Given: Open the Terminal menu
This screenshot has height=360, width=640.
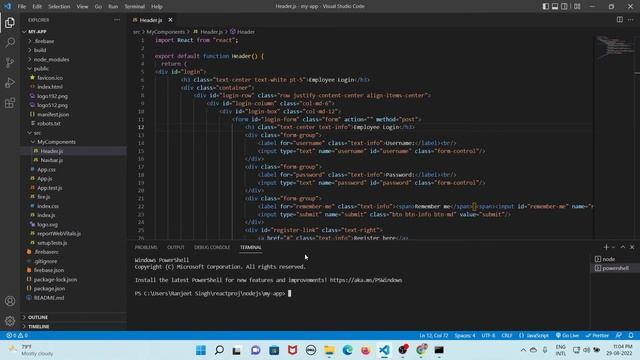Looking at the screenshot, I should point(134,7).
